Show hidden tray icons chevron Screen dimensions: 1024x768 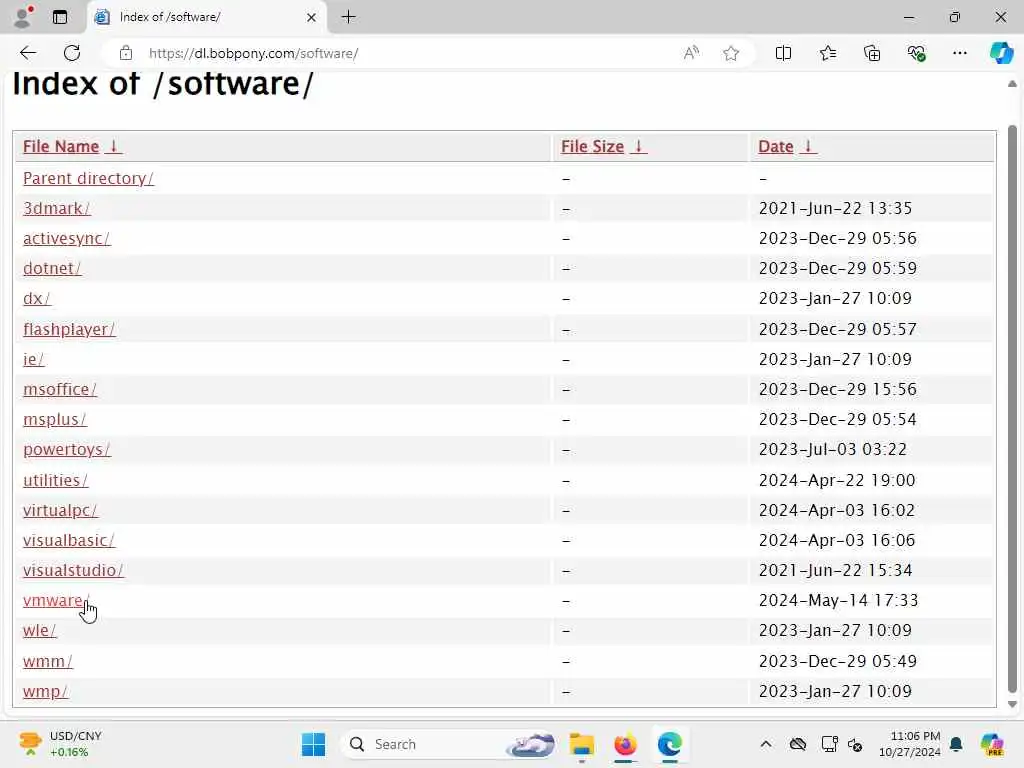766,744
